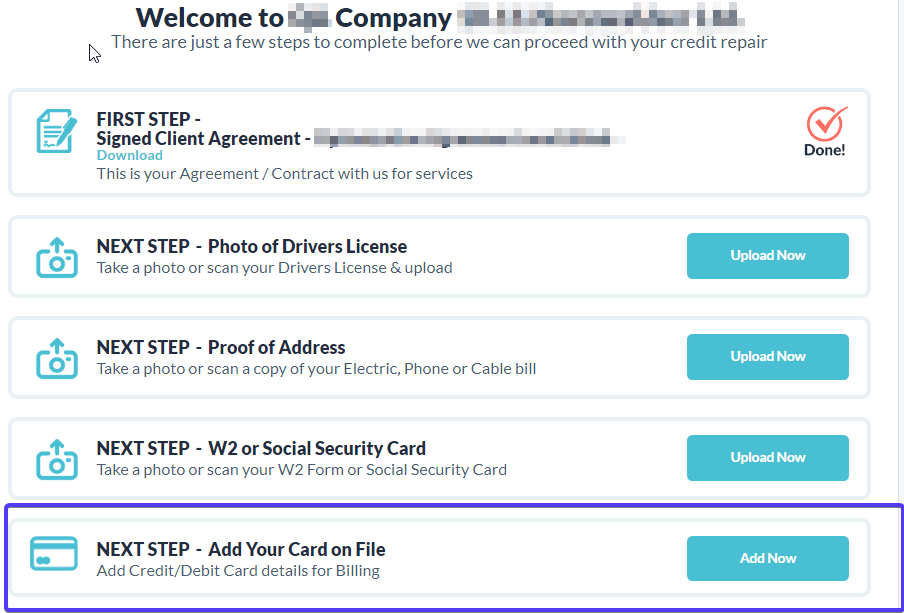The height and width of the screenshot is (613, 904).
Task: Click the signed agreement document icon
Action: [56, 131]
